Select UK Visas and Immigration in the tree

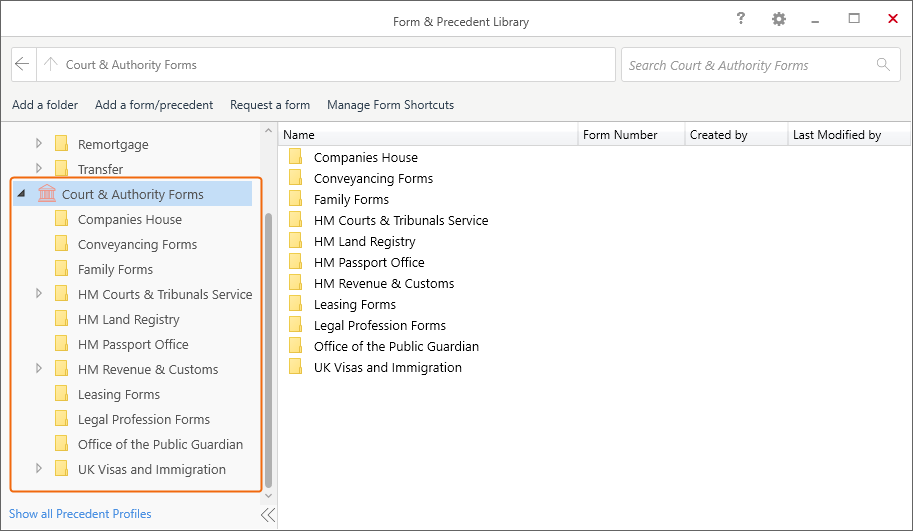click(x=151, y=469)
